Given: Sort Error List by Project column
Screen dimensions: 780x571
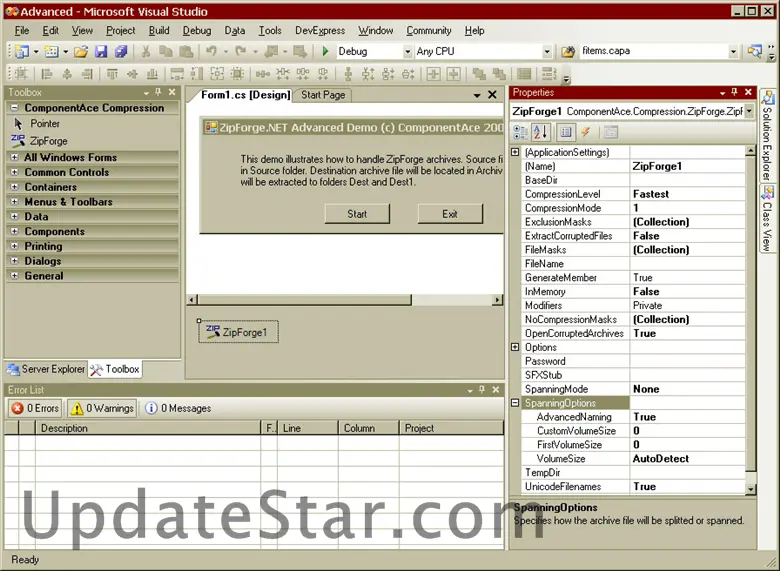Looking at the screenshot, I should 451,428.
